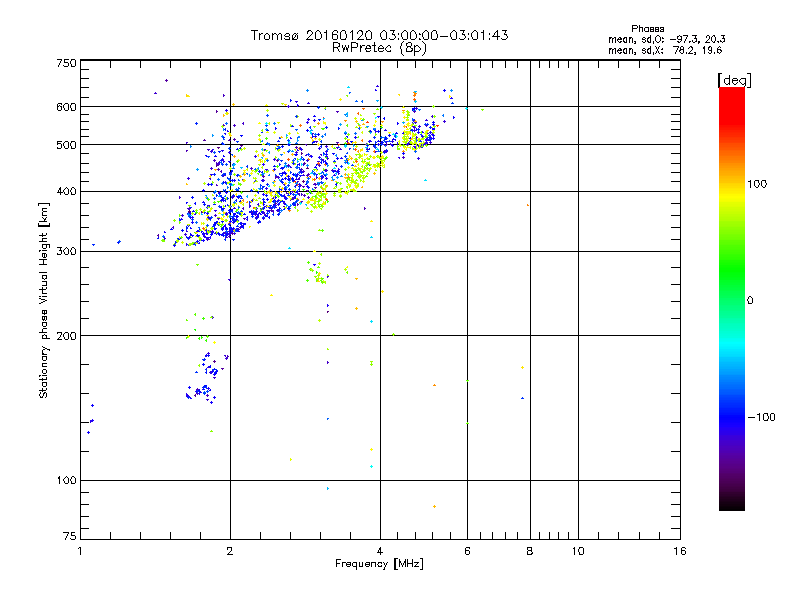This screenshot has height=600, width=800.
Task: Click the colorbar label '-100'
Action: point(761,417)
